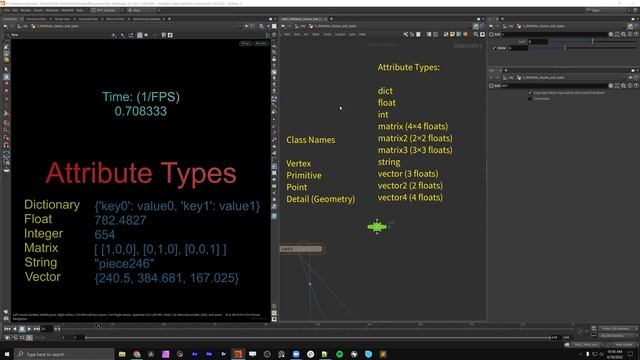Select the green null node in network
Screen dimensions: 640x360
pos(377,227)
